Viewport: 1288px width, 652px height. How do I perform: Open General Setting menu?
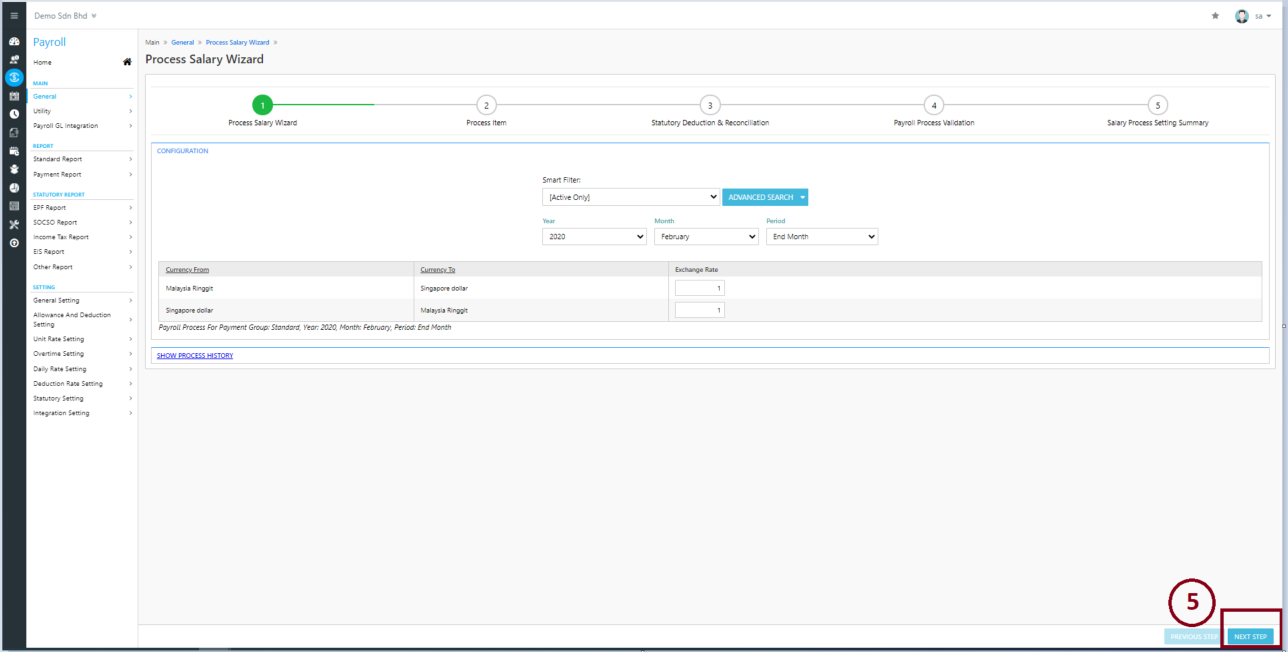(82, 300)
